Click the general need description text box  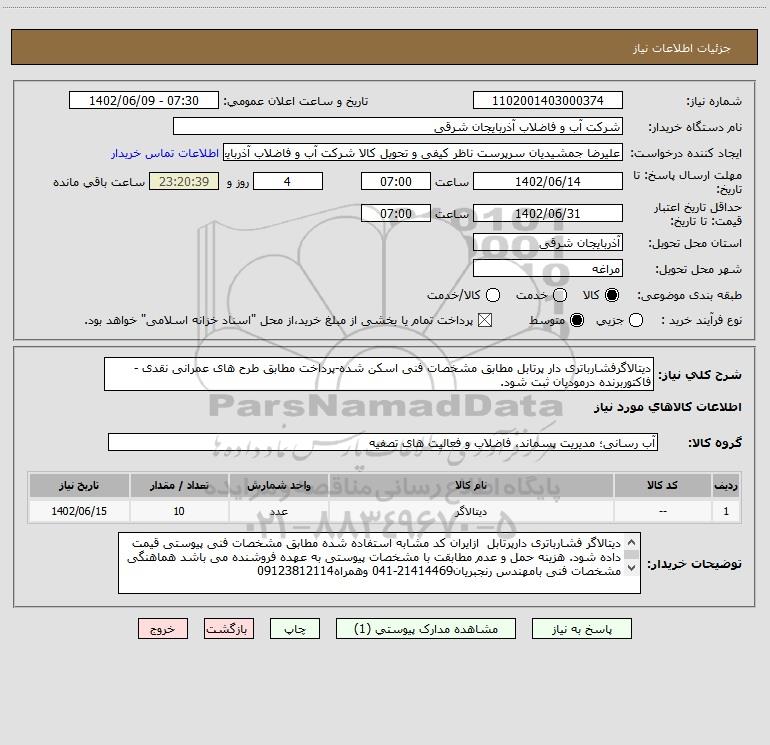click(379, 374)
